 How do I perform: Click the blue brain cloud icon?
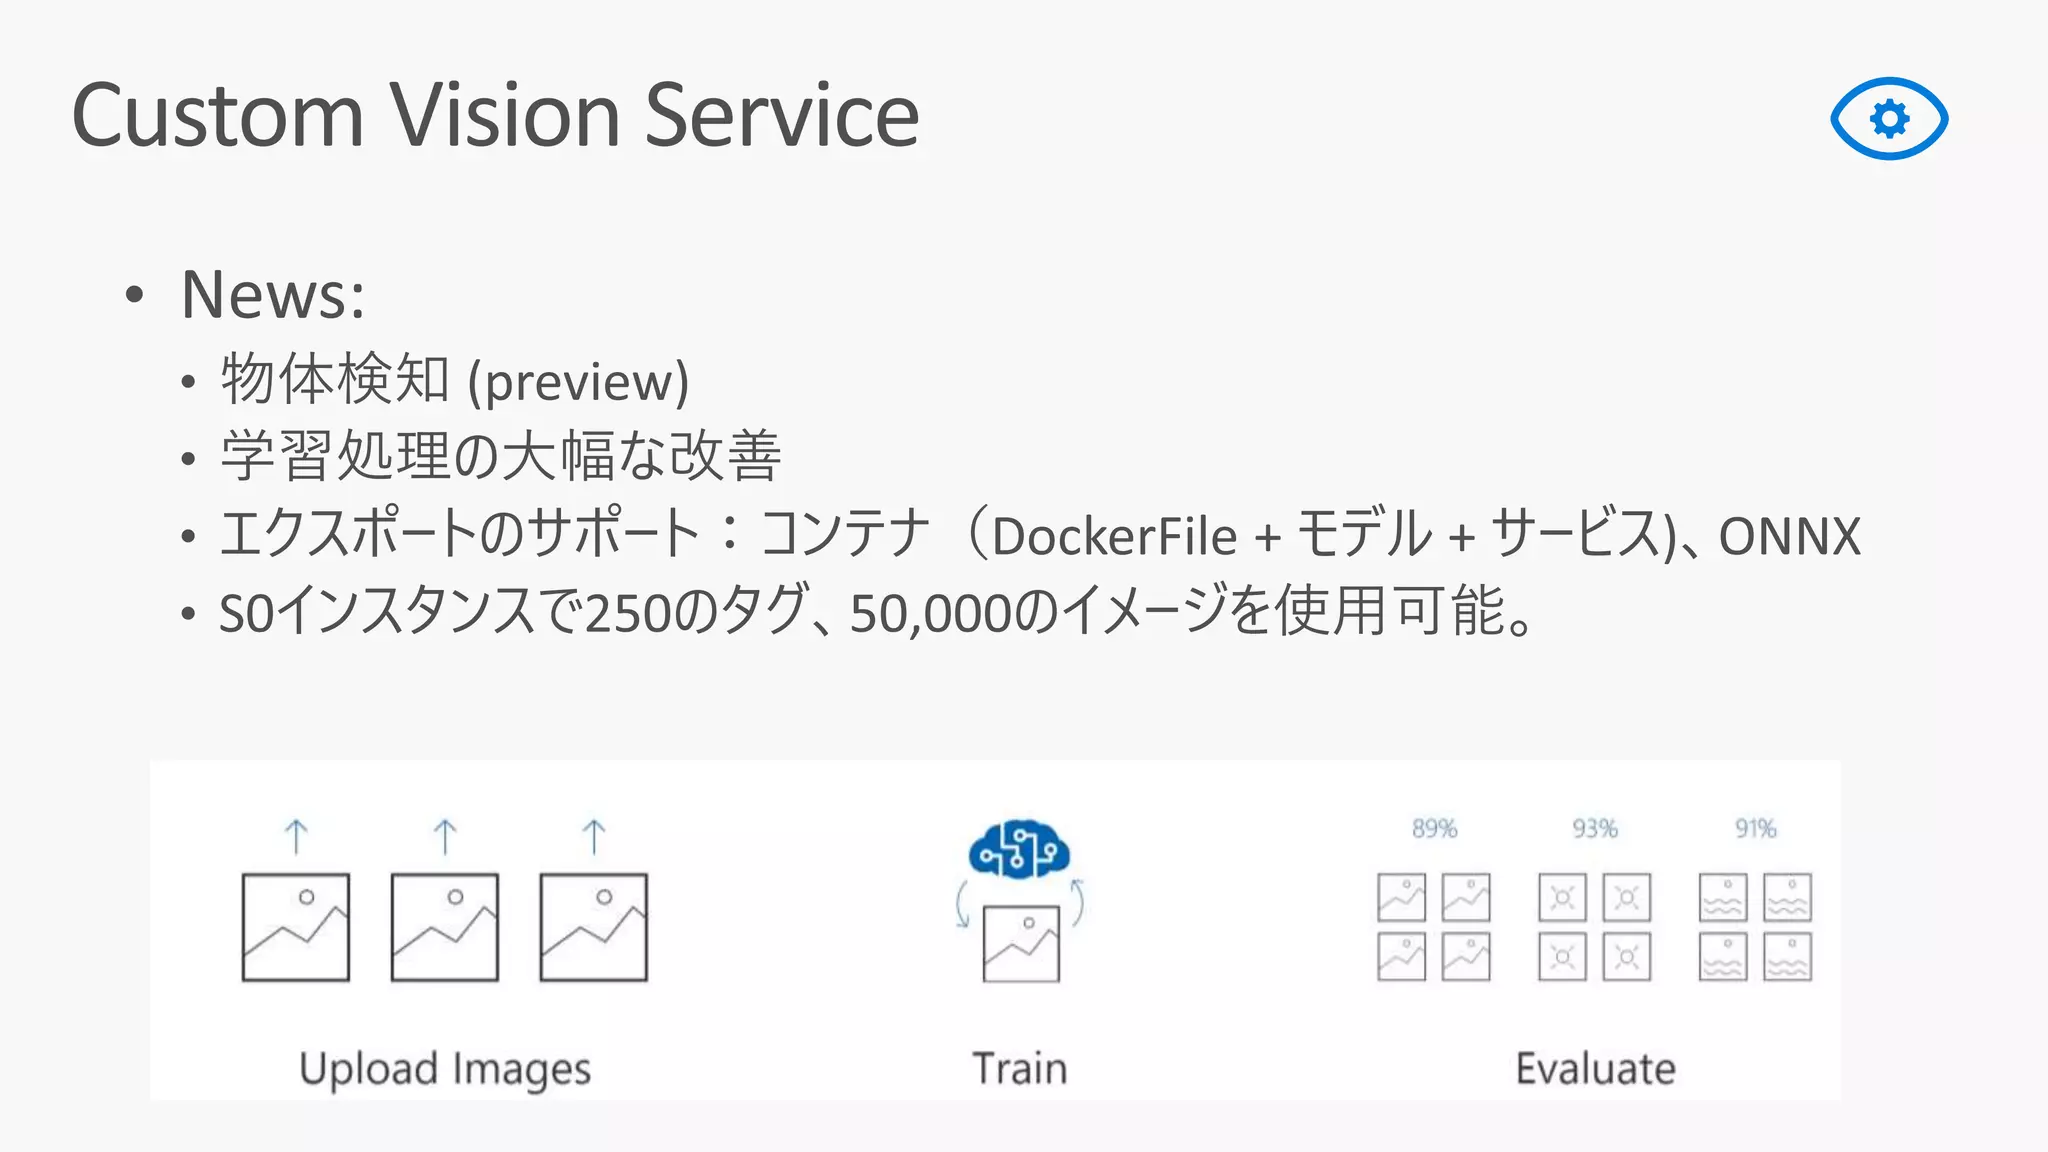(x=1019, y=850)
